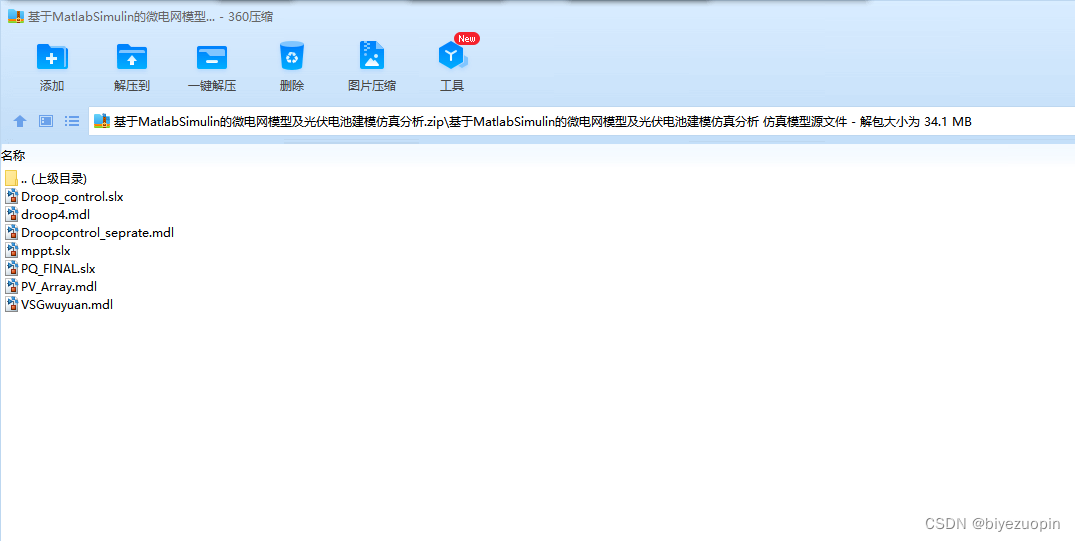Select file VSGwuyuan.mdl
The width and height of the screenshot is (1075, 541).
click(x=67, y=304)
